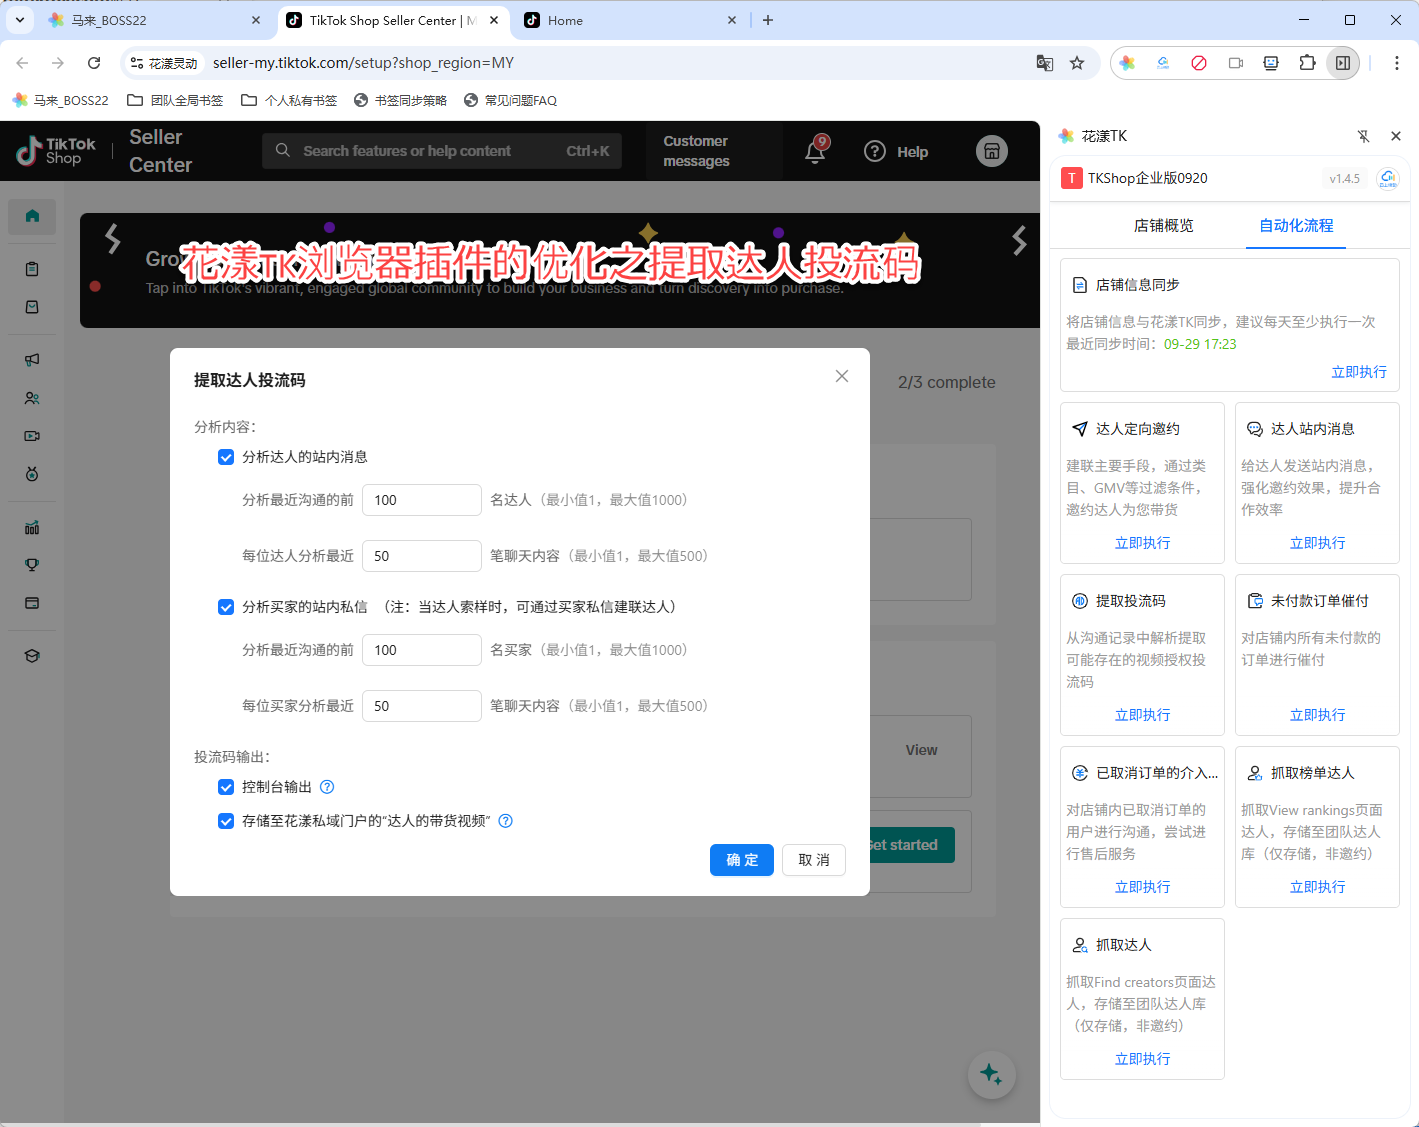The width and height of the screenshot is (1419, 1127).
Task: Toggle 存储至花漾私域门户 checkbox
Action: pyautogui.click(x=226, y=821)
